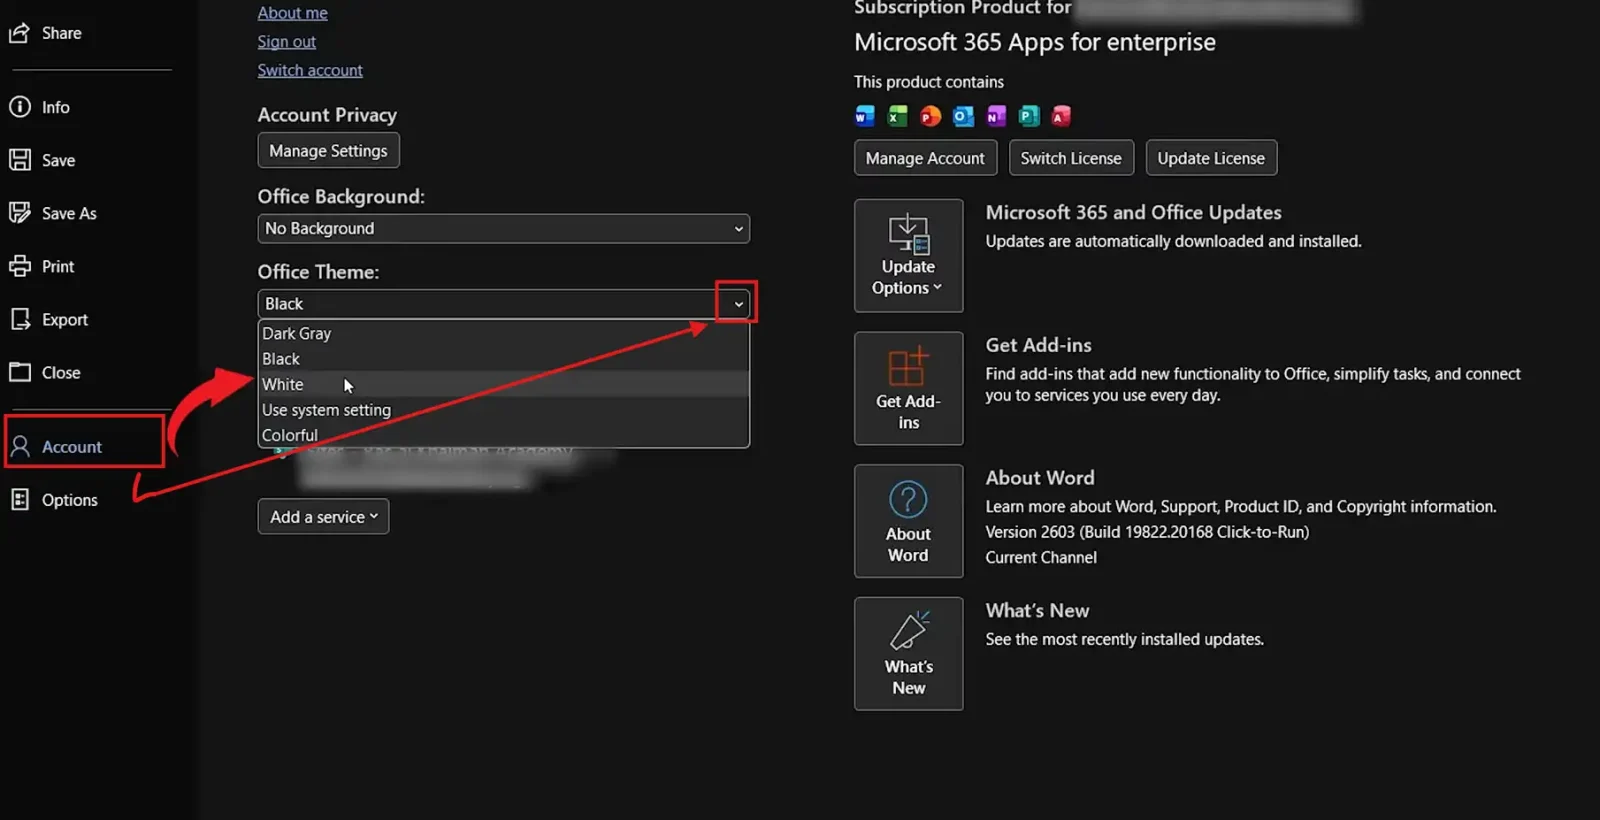Click the Save As icon
The width and height of the screenshot is (1600, 820).
point(20,213)
